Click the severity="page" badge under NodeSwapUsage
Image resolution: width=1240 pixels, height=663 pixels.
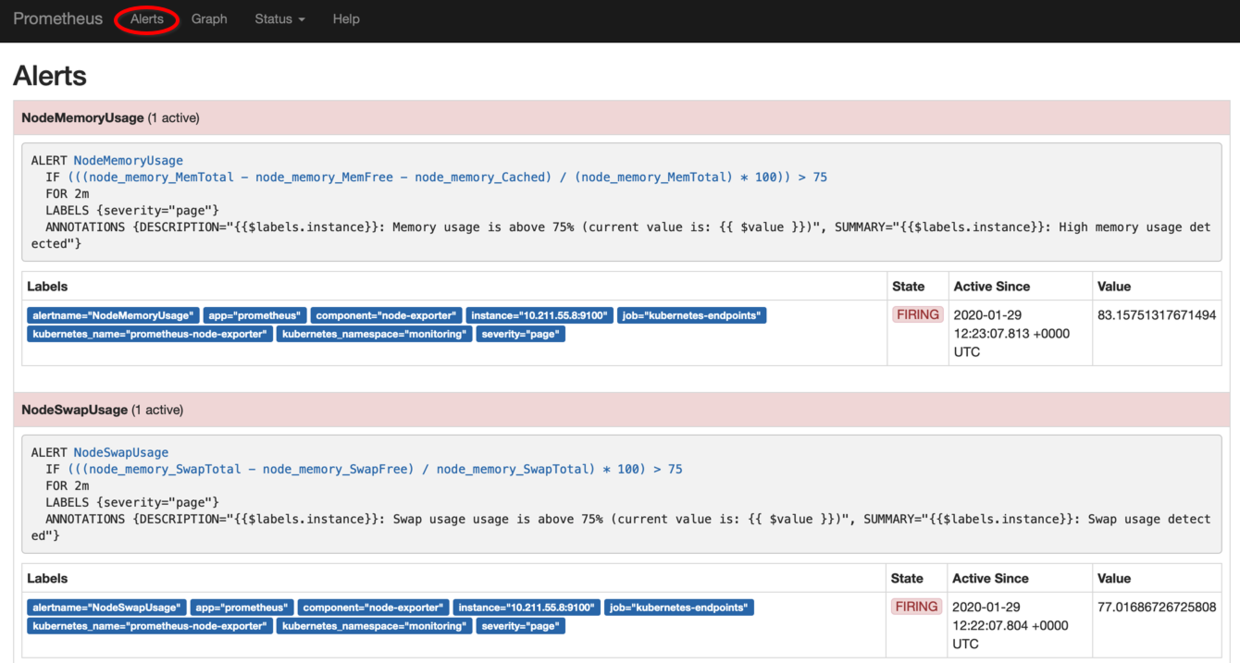pos(521,626)
